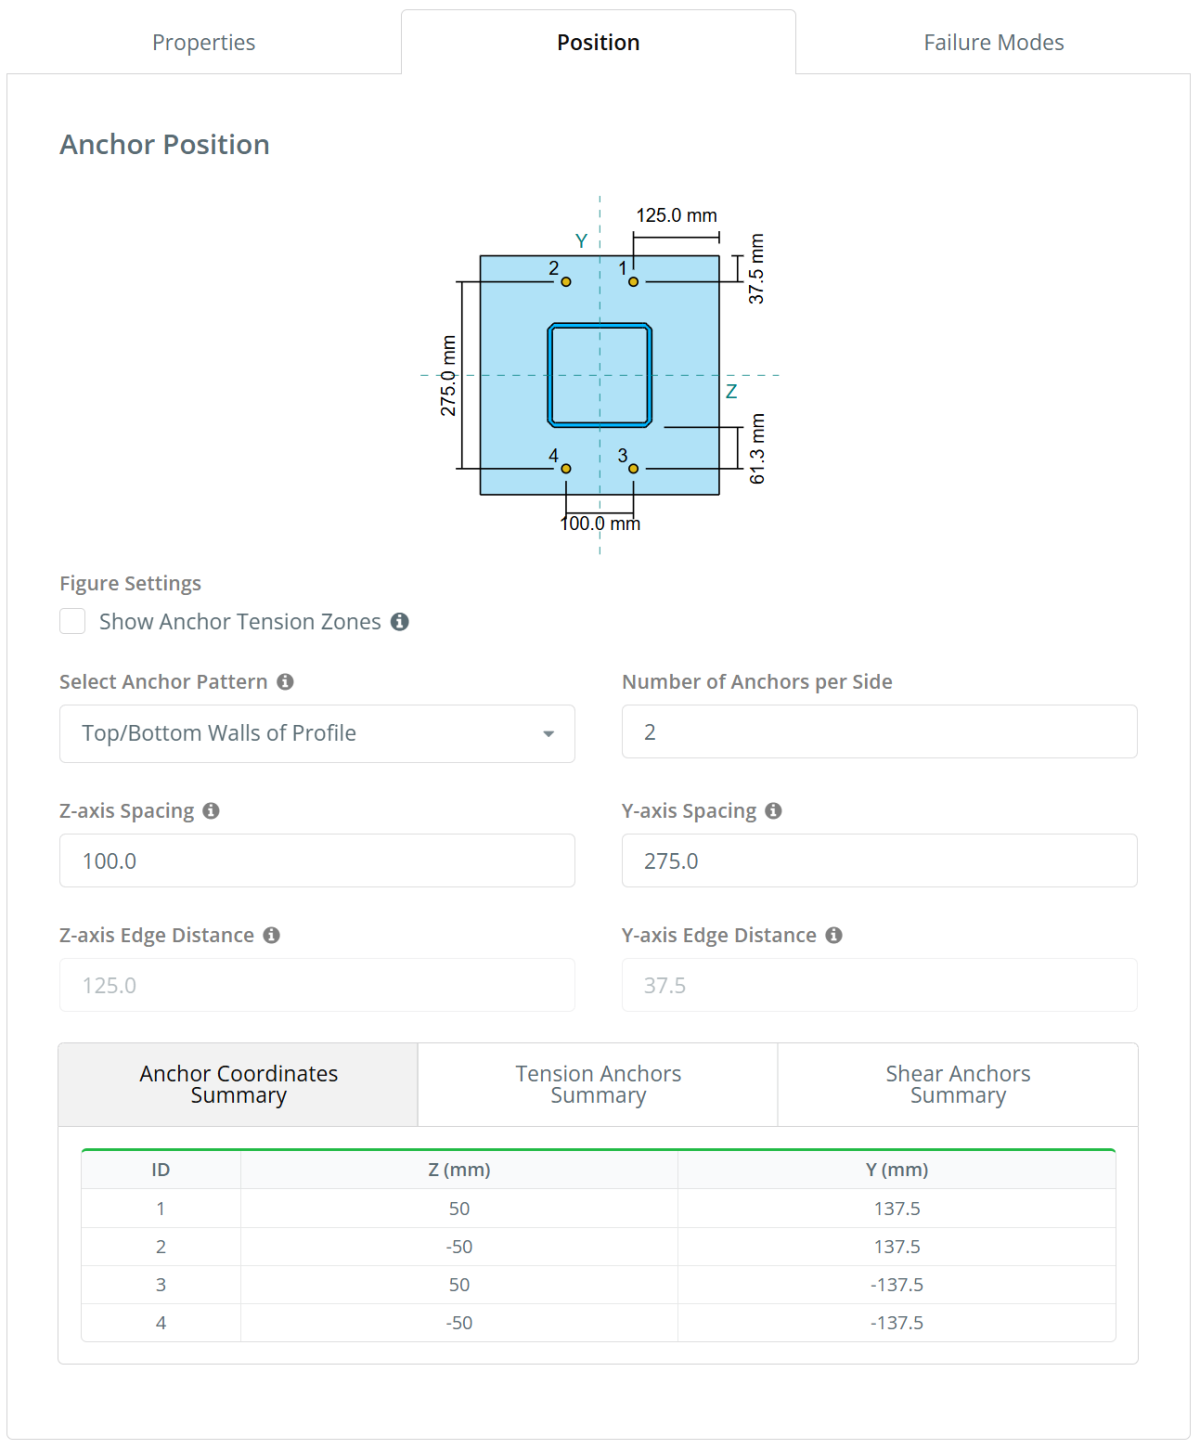Show the Shear Anchors Summary table
The image size is (1200, 1449).
click(x=957, y=1085)
